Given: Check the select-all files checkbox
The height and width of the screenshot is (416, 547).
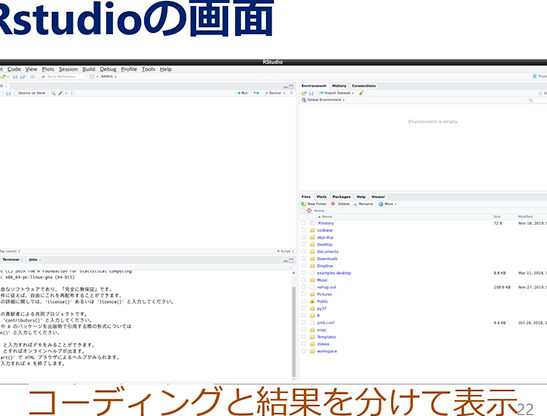Looking at the screenshot, I should click(x=303, y=211).
